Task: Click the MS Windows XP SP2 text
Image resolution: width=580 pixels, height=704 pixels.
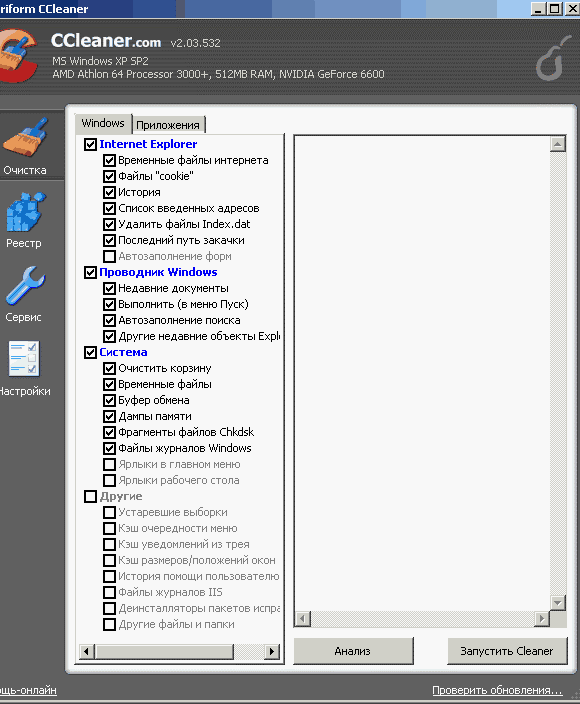Action: point(100,61)
